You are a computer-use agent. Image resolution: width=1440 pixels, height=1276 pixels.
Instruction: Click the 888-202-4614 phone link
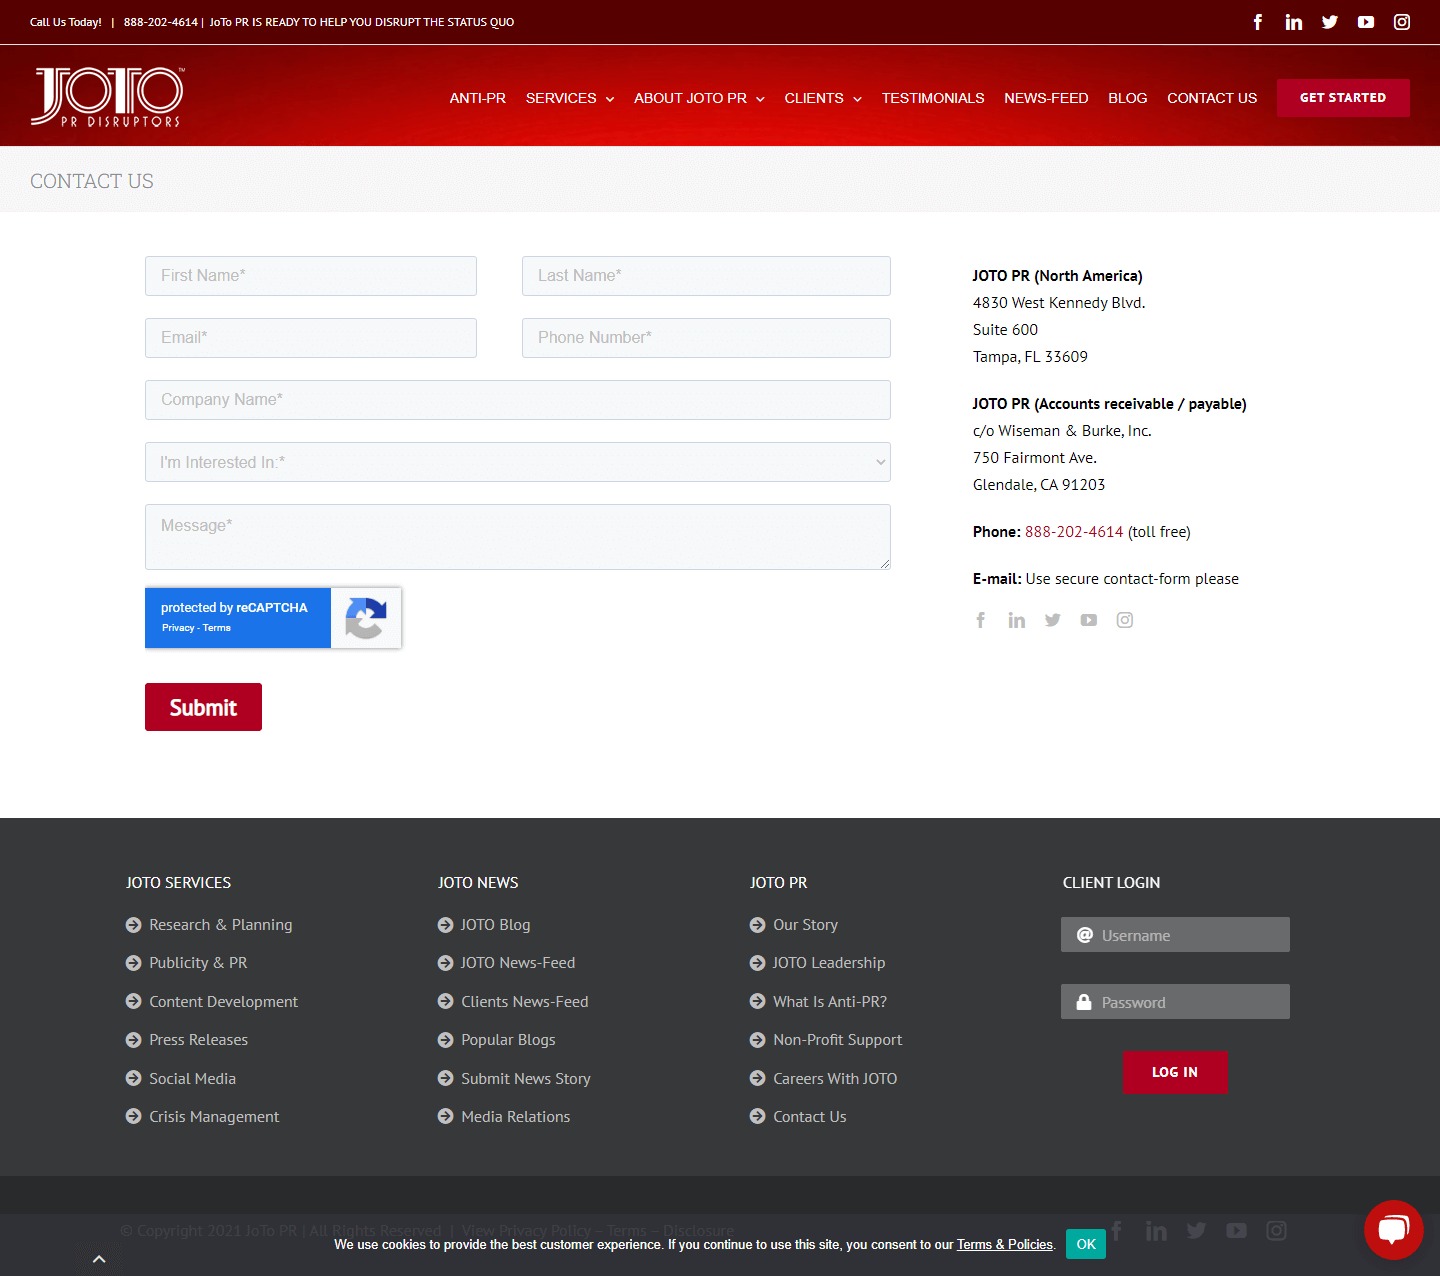1073,532
